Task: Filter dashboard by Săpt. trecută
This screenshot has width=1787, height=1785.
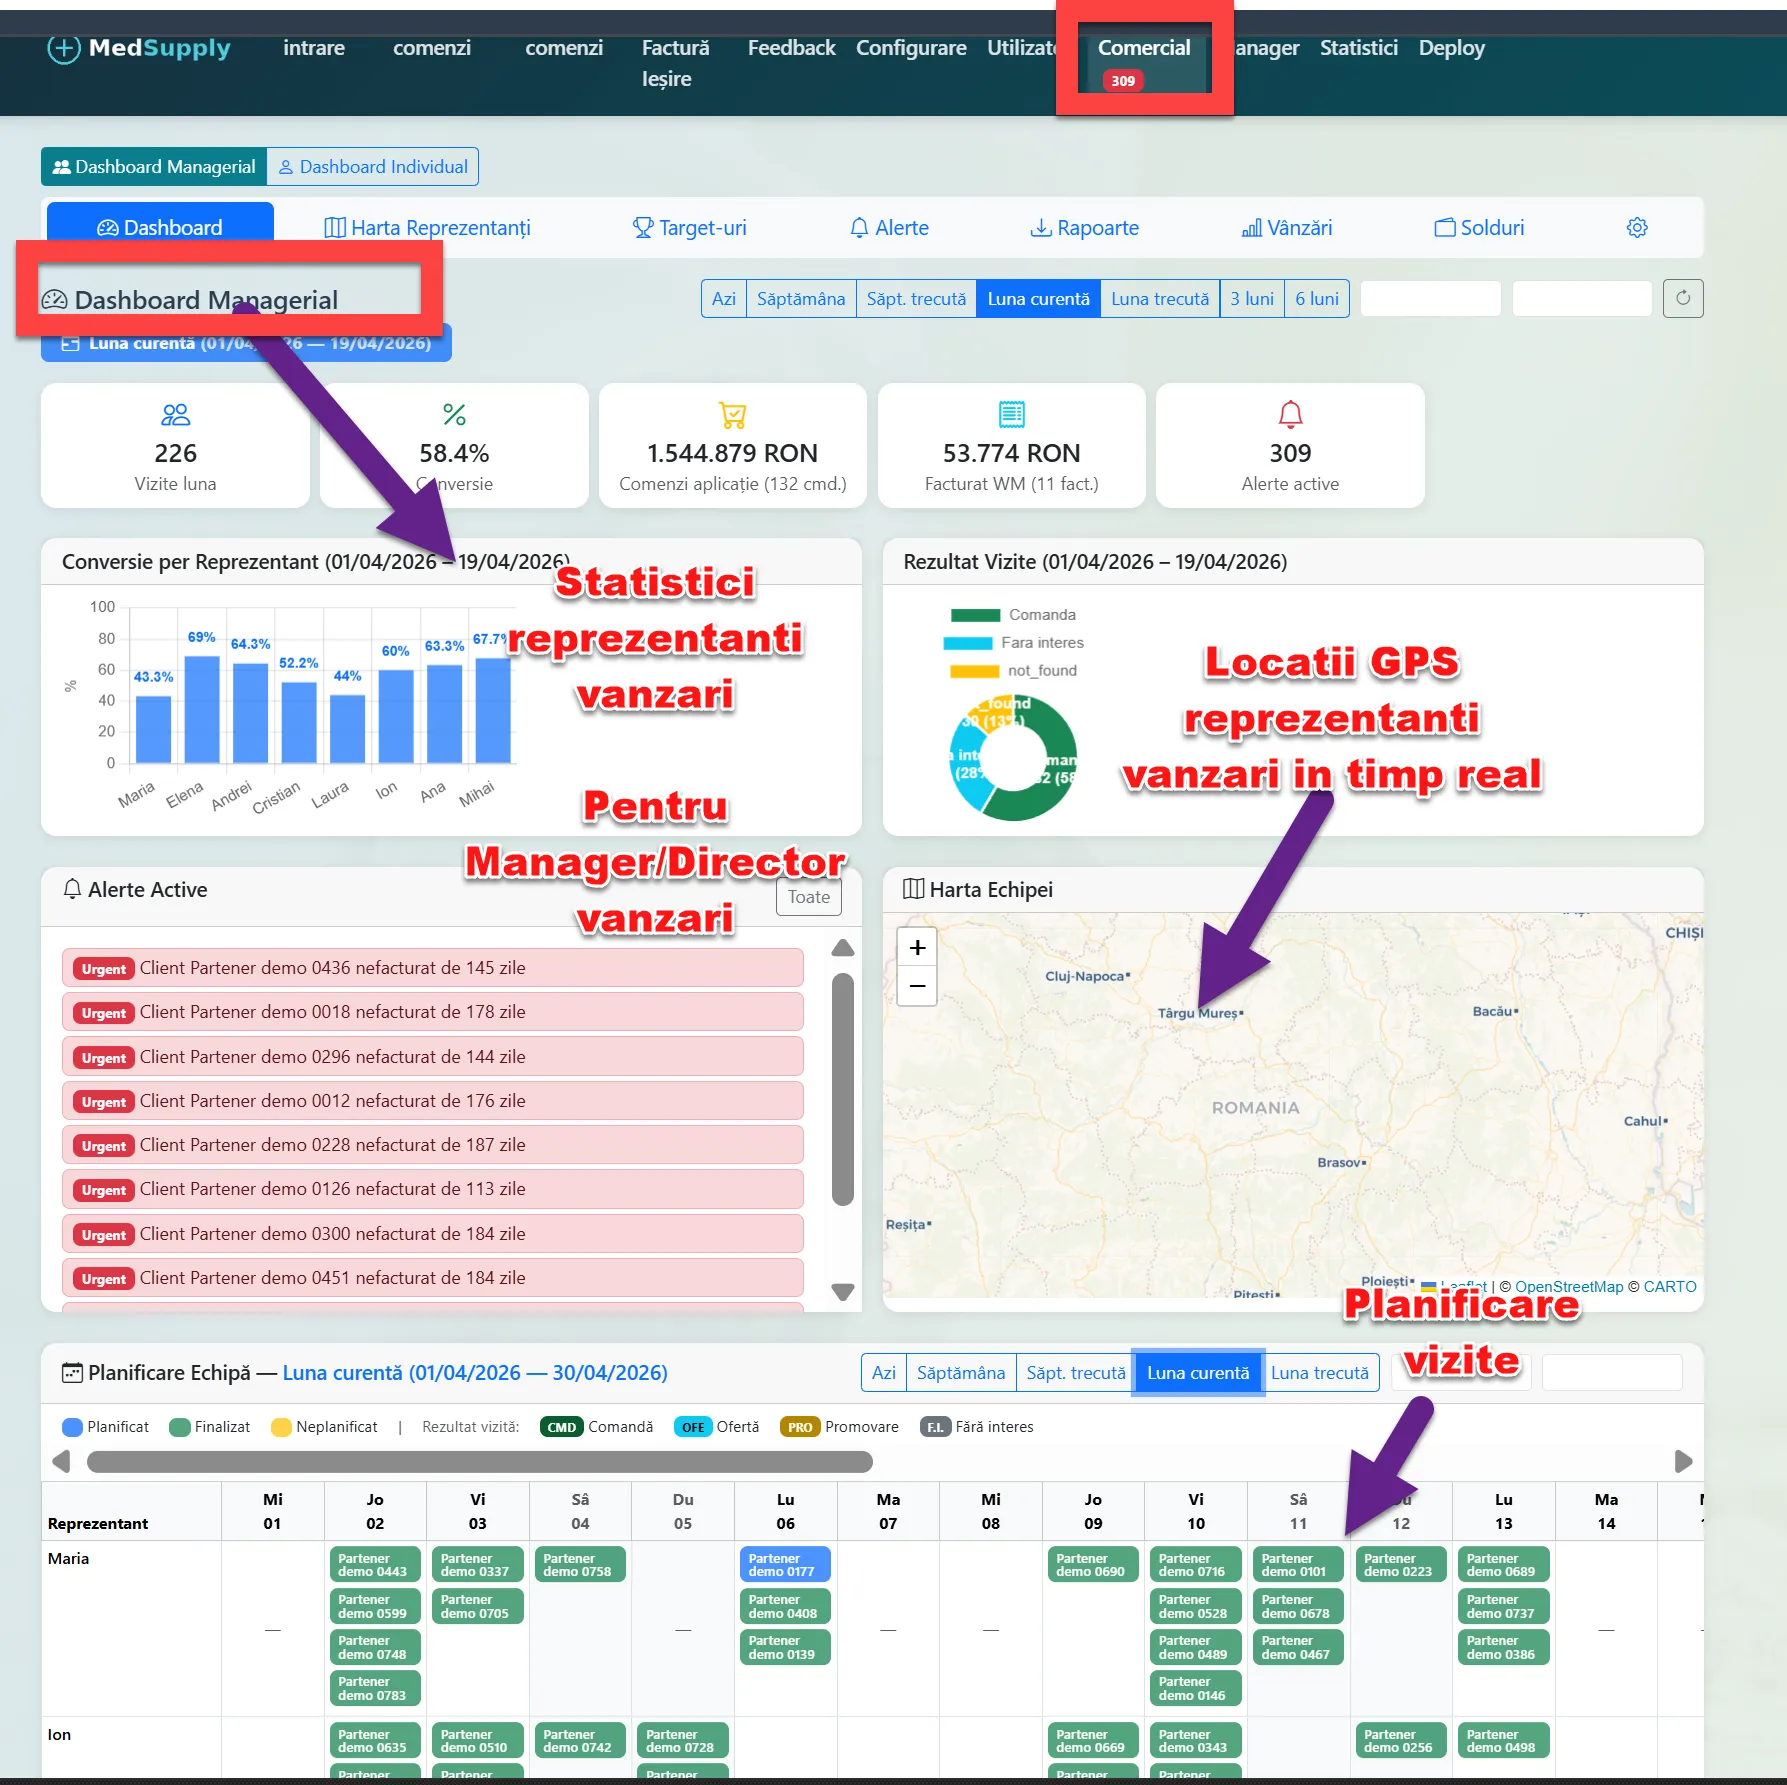Action: coord(916,299)
